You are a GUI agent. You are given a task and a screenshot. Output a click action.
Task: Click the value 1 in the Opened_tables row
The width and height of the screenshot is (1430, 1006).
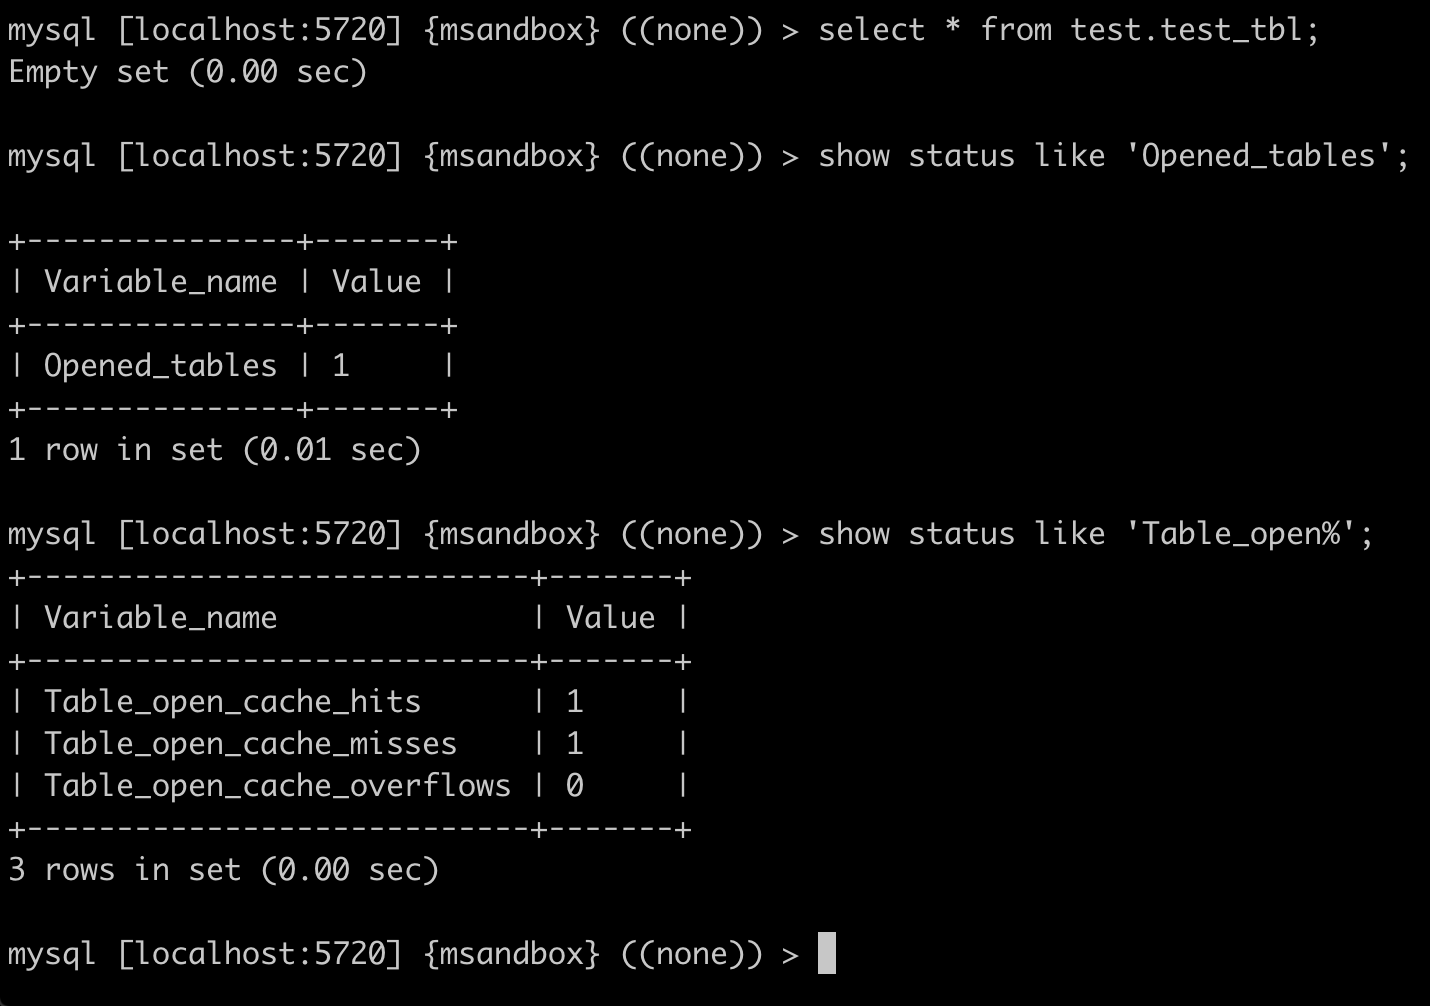[x=341, y=366]
